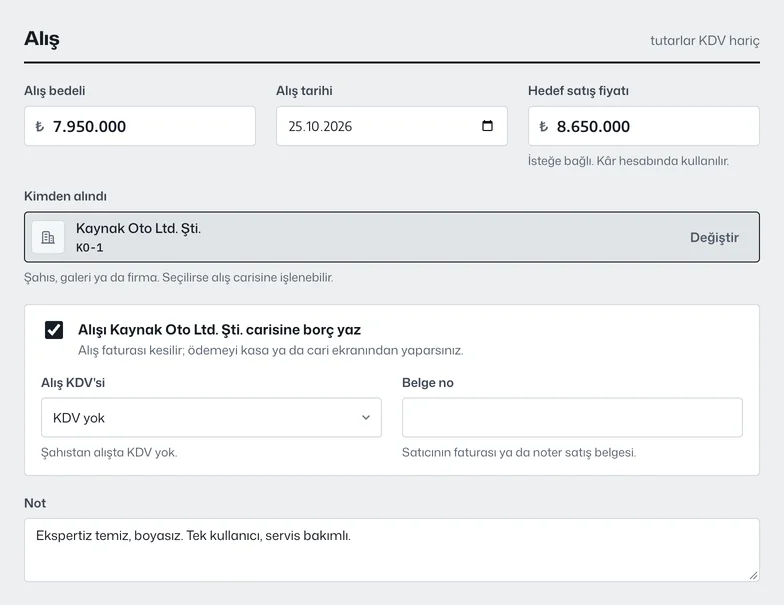Click the lira symbol in Hedef satış fiyatı field
Image resolution: width=784 pixels, height=605 pixels.
(544, 126)
